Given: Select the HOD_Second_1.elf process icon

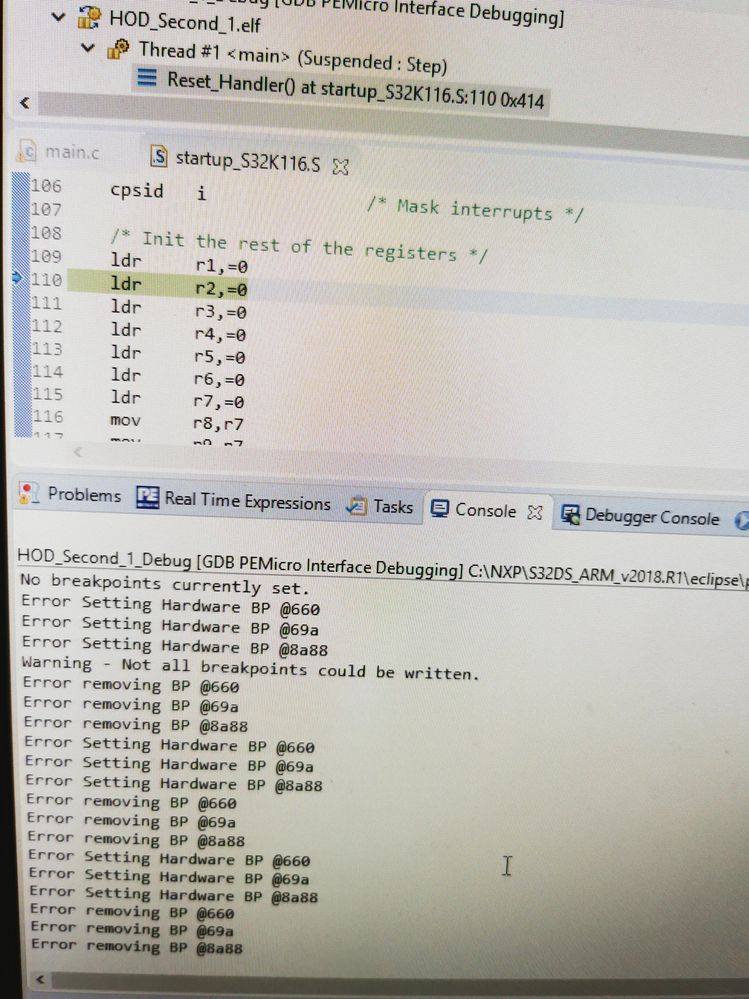Looking at the screenshot, I should click(89, 18).
